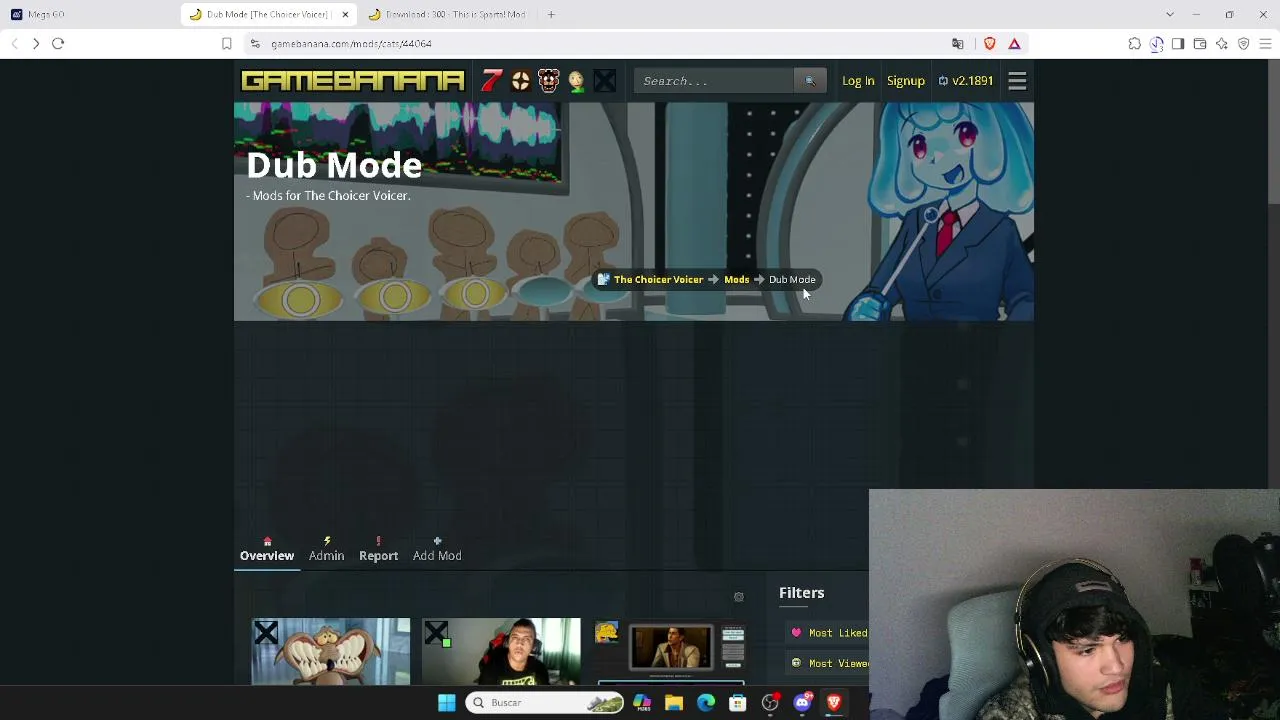Open the v2.1891 version link
Viewport: 1280px width, 720px height.
pyautogui.click(x=966, y=81)
